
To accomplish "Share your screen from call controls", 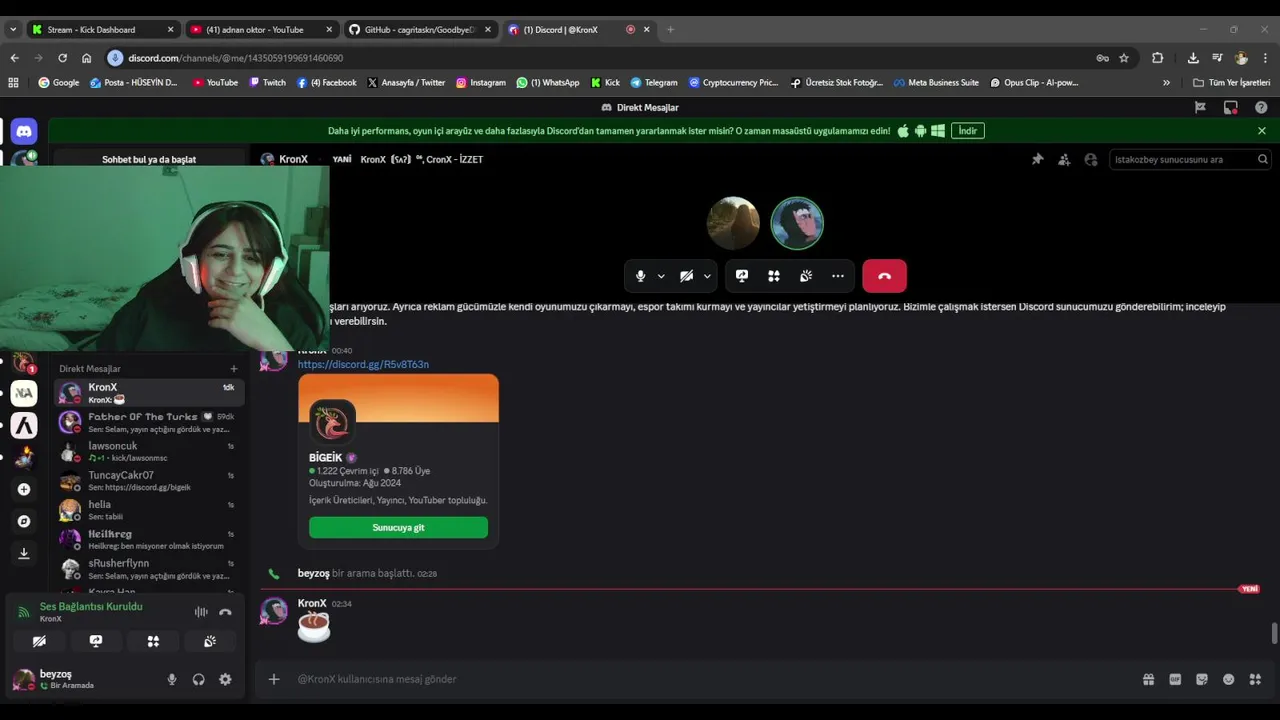I will [742, 276].
